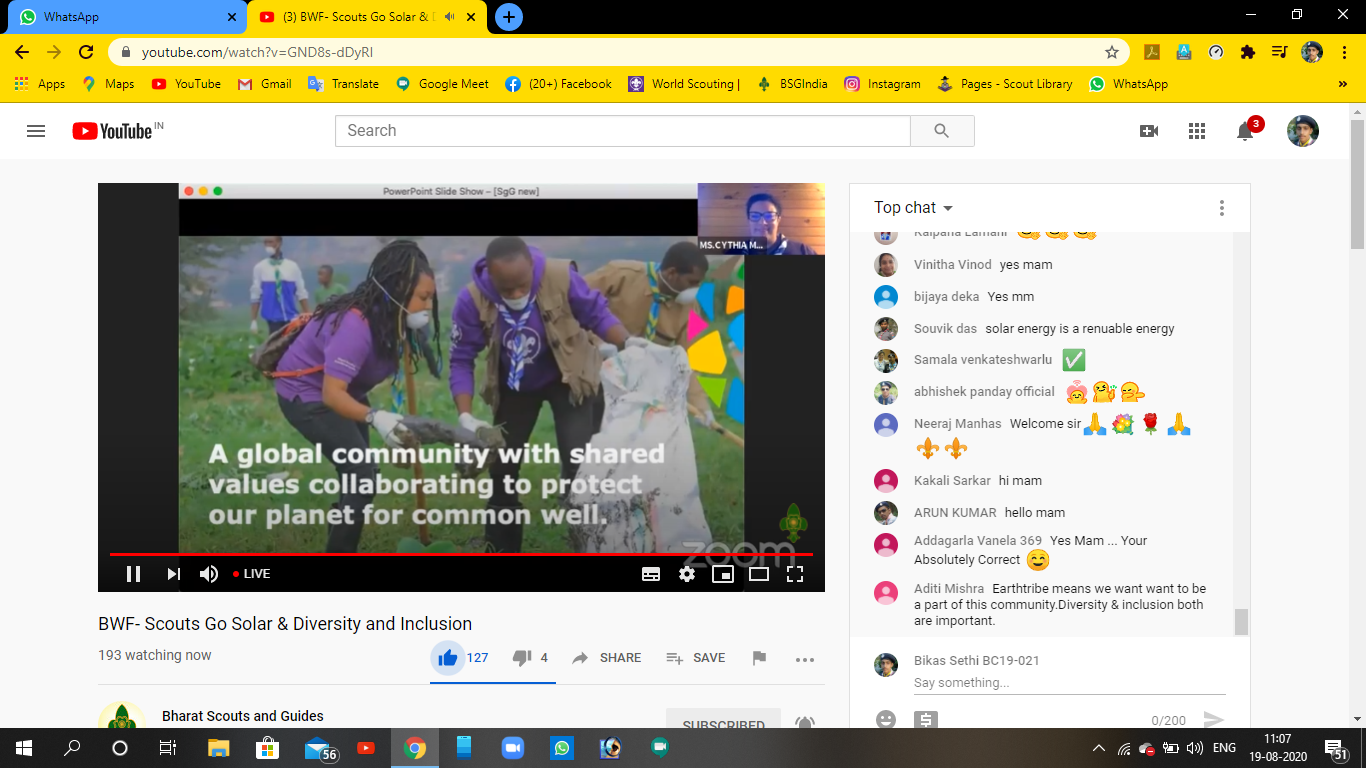Click the dislike thumbs down icon
The height and width of the screenshot is (768, 1366).
521,658
